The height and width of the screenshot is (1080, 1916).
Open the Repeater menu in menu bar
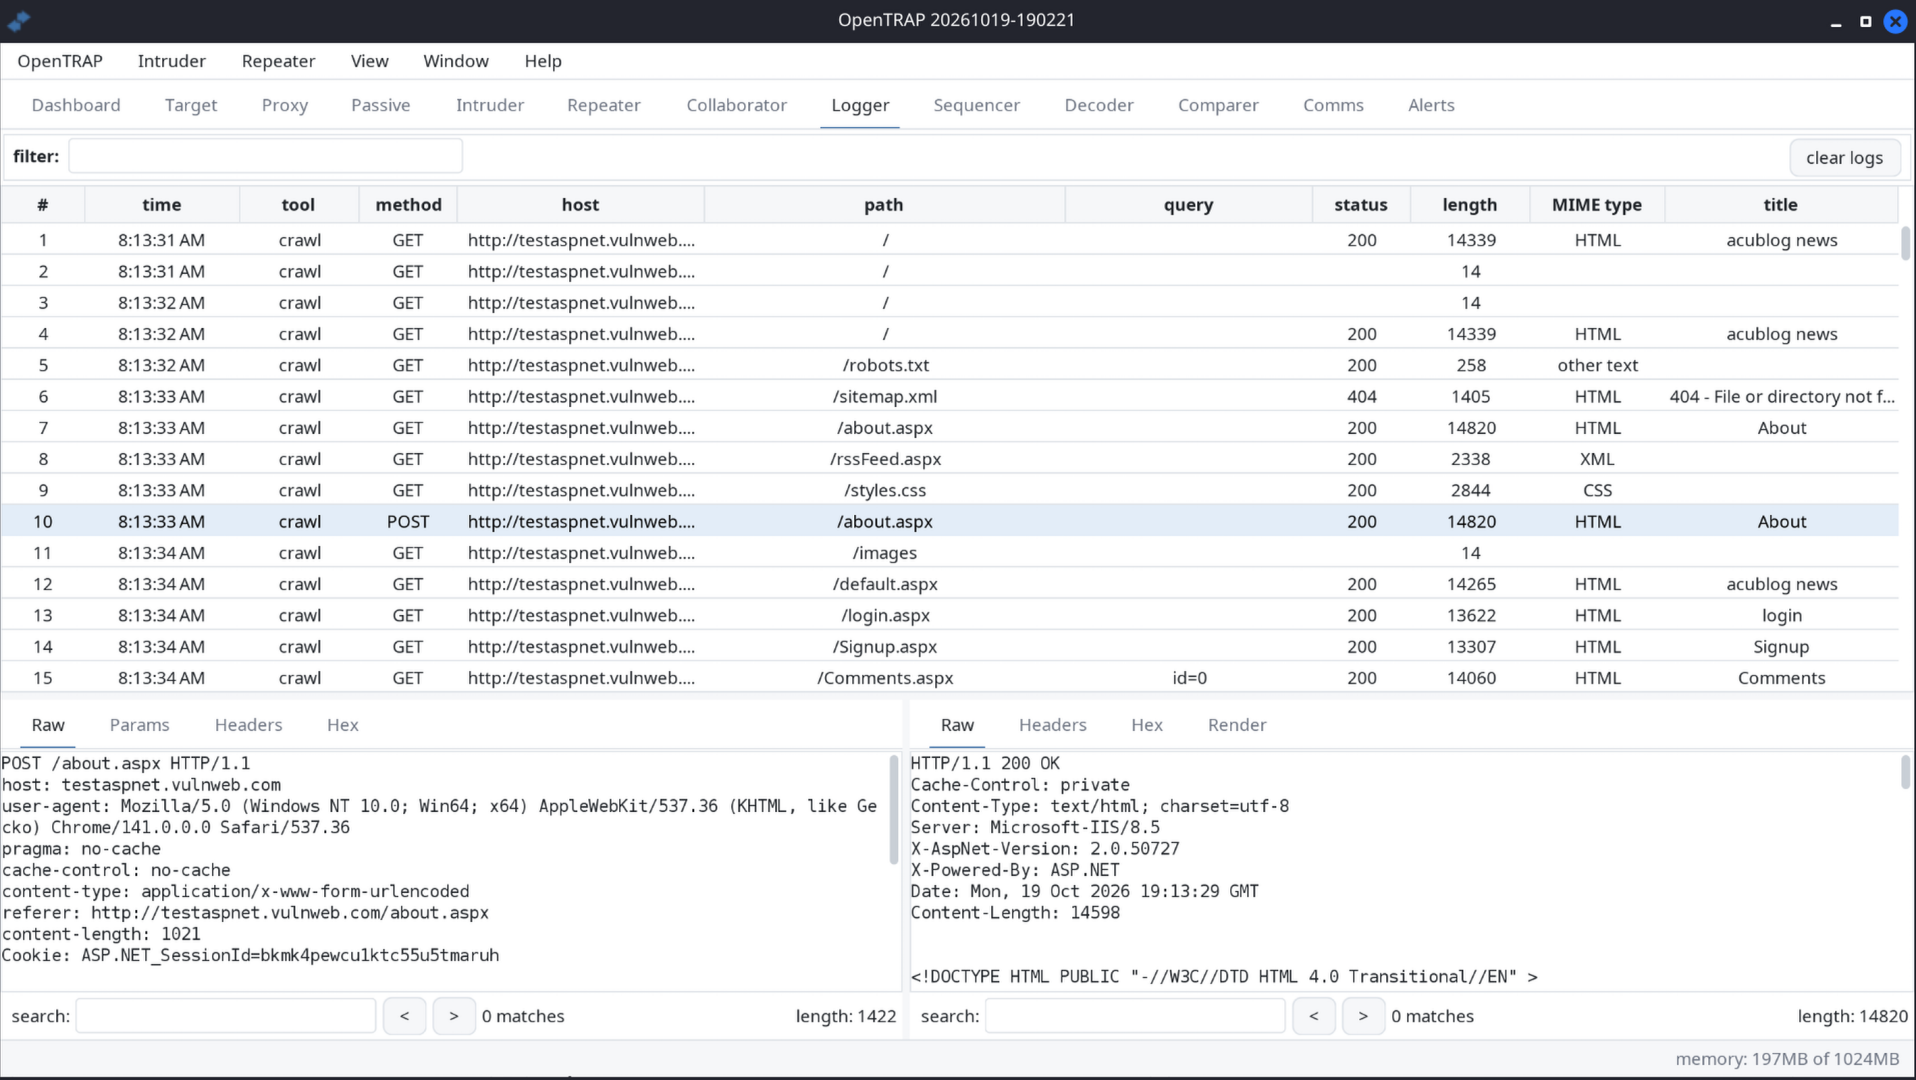pos(278,61)
